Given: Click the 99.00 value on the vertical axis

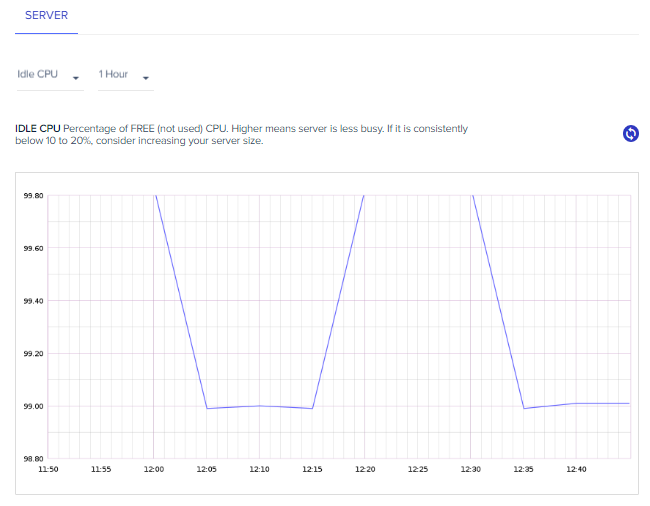Looking at the screenshot, I should 33,406.
